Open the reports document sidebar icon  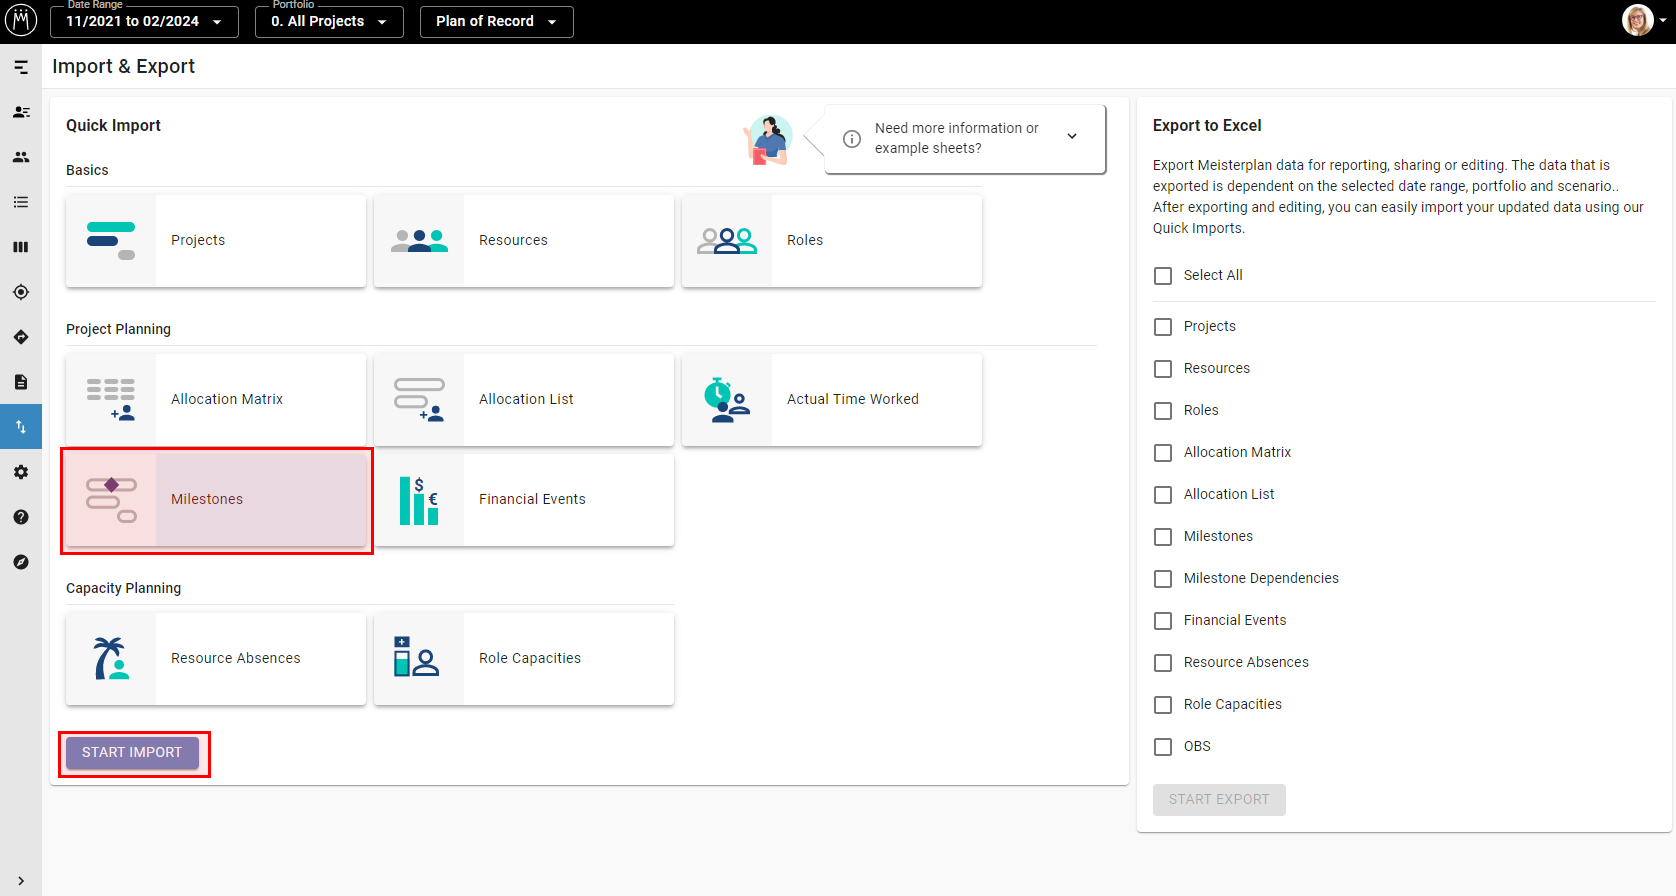coord(21,382)
